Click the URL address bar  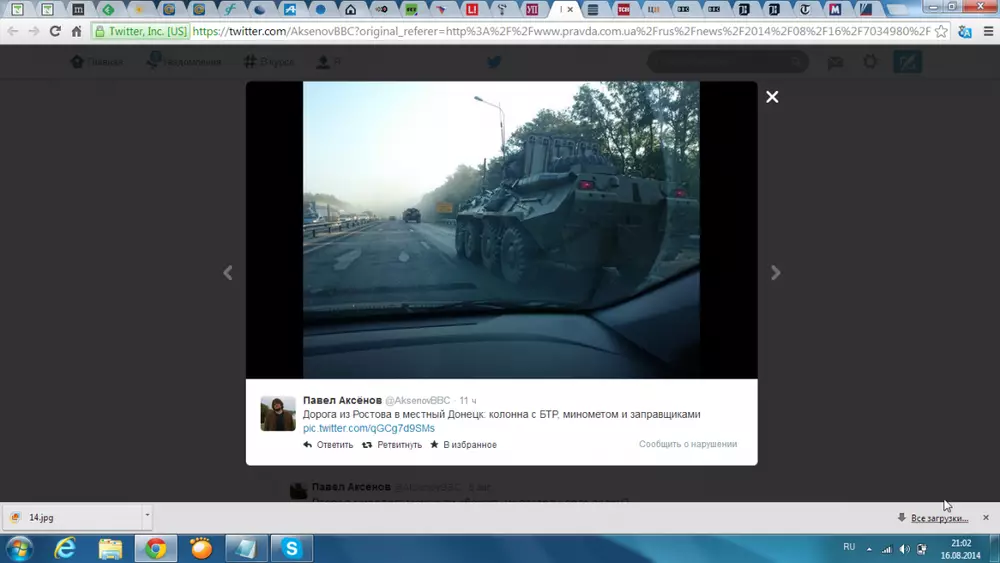pyautogui.click(x=560, y=31)
